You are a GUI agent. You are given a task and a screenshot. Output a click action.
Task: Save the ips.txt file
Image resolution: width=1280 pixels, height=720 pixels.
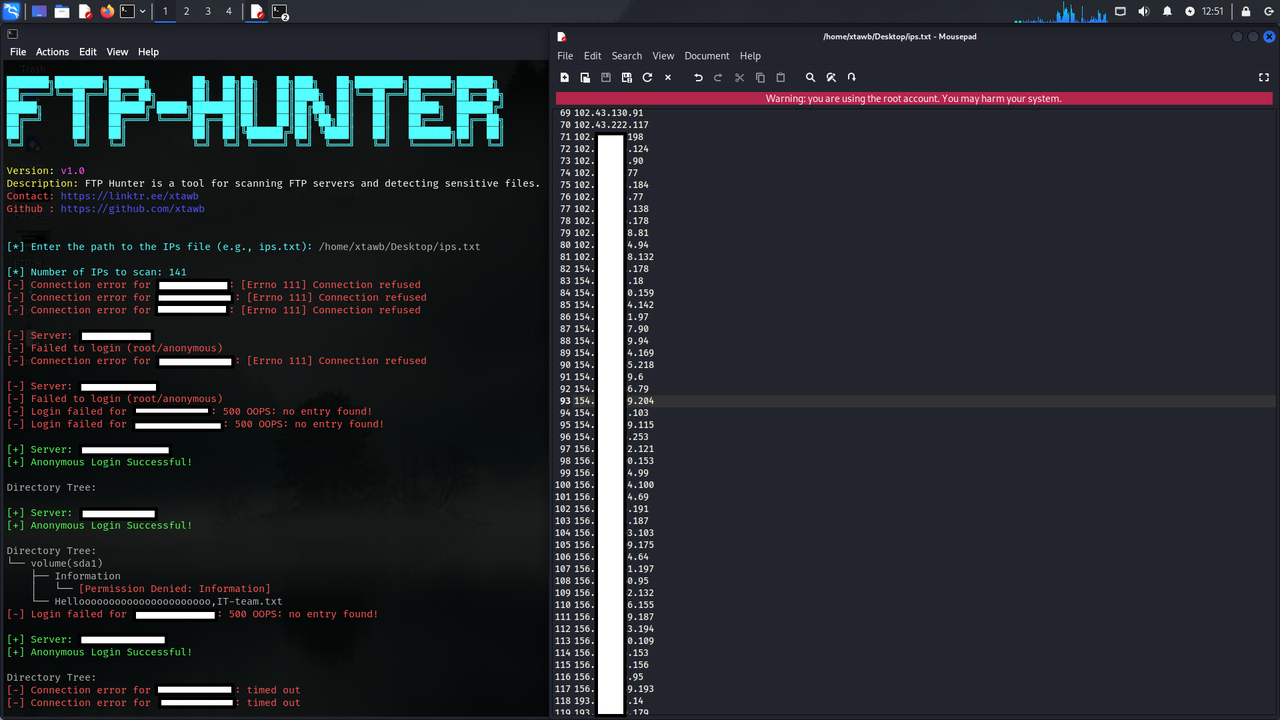pos(606,77)
